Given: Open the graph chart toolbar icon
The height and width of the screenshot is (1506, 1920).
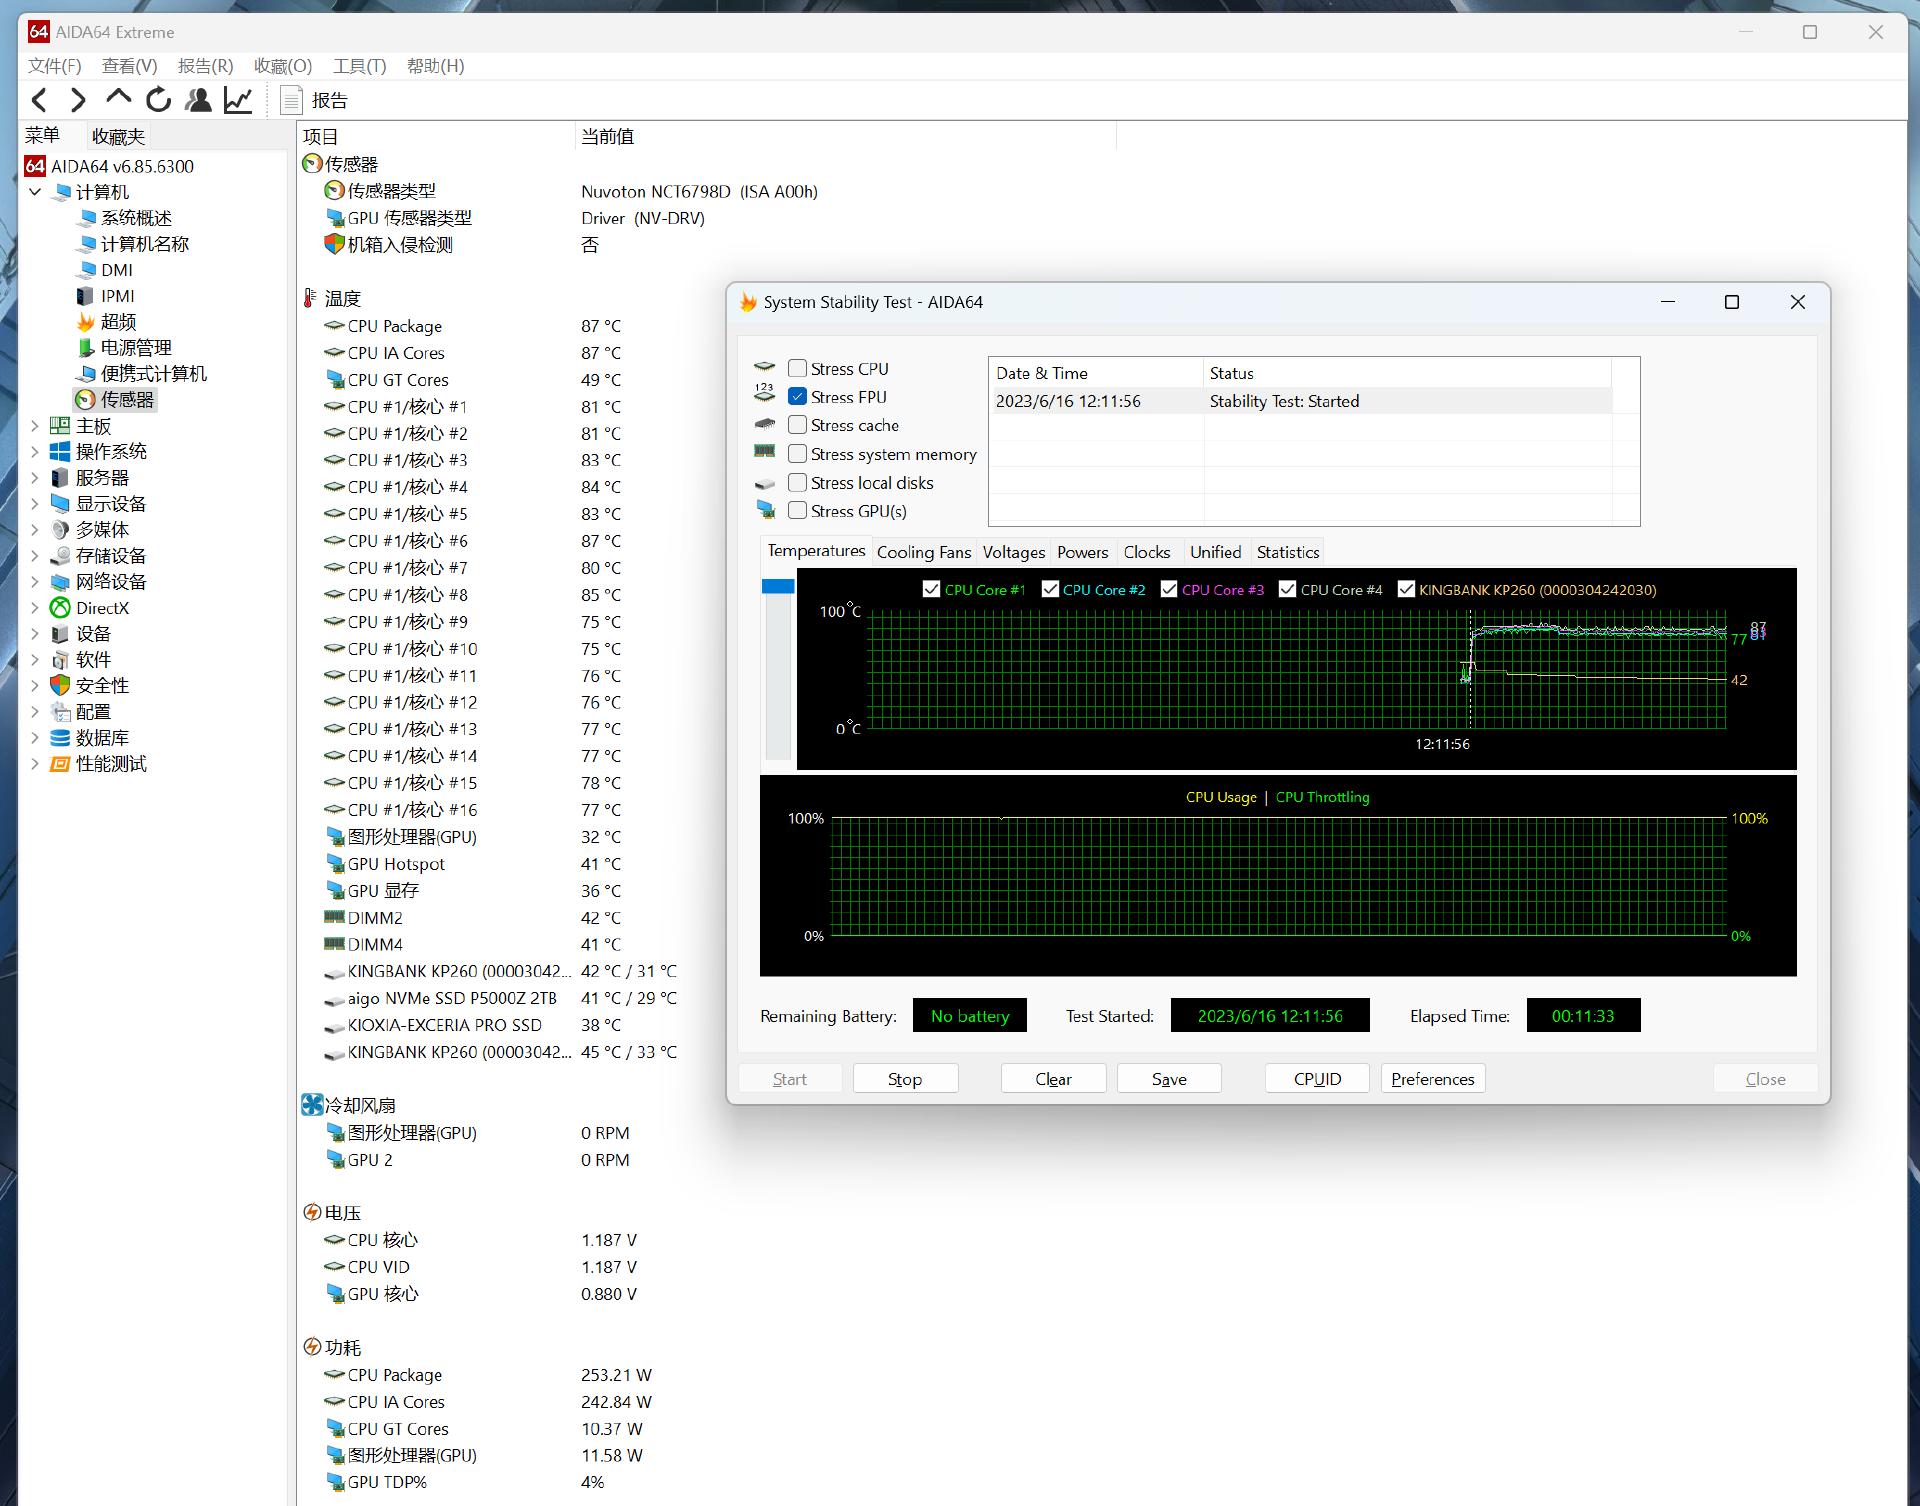Looking at the screenshot, I should click(x=238, y=100).
